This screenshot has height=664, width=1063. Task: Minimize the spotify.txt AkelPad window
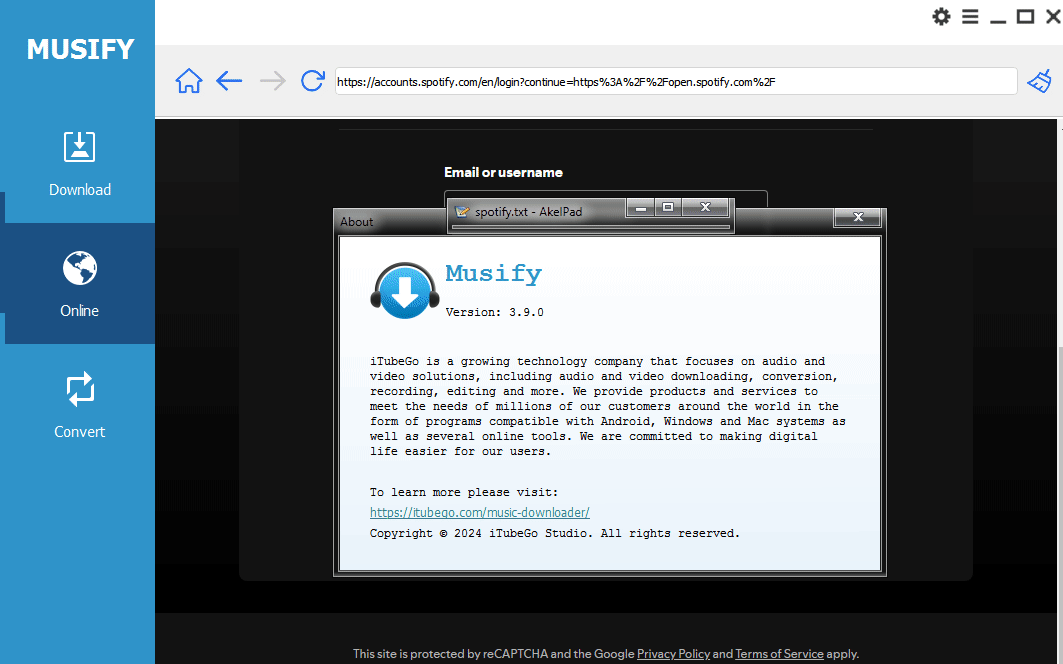(640, 208)
